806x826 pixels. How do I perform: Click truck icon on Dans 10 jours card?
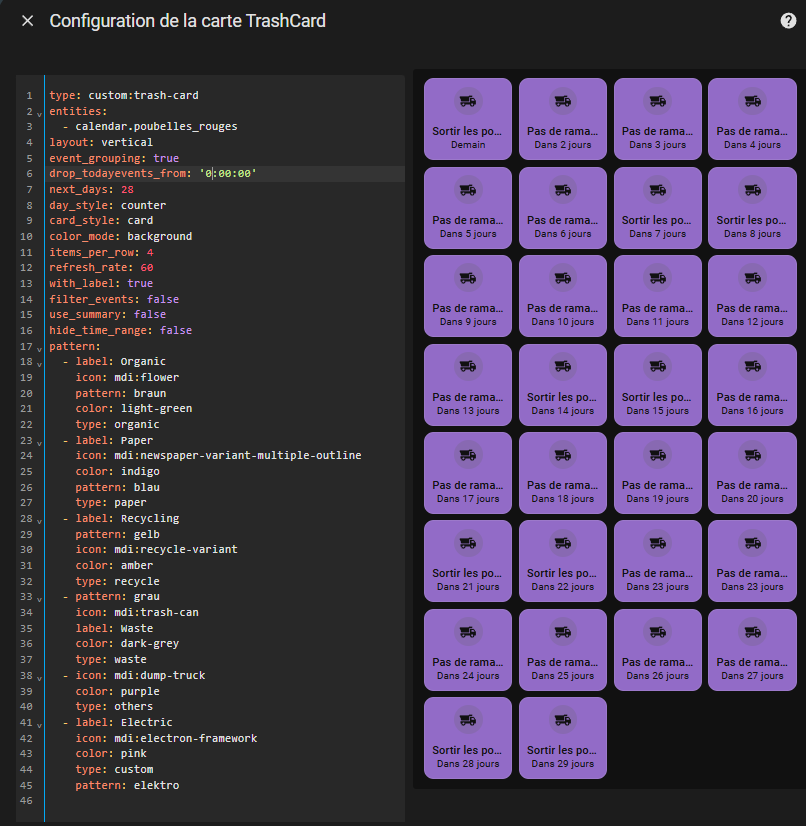coord(563,278)
